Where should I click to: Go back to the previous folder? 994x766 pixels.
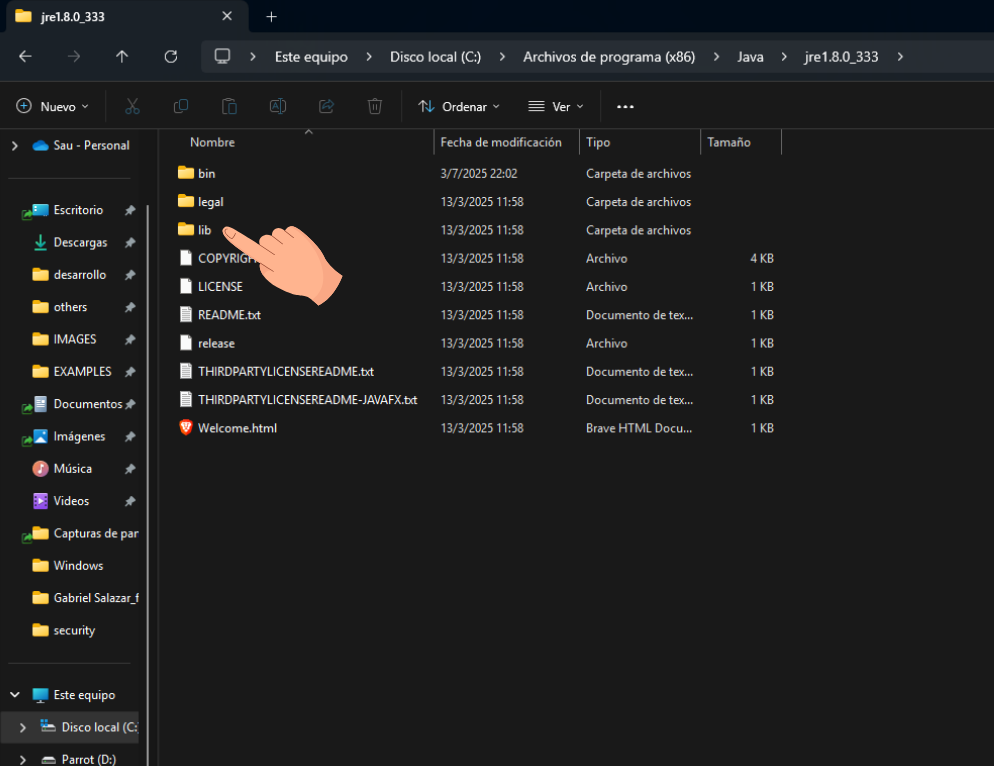[25, 57]
